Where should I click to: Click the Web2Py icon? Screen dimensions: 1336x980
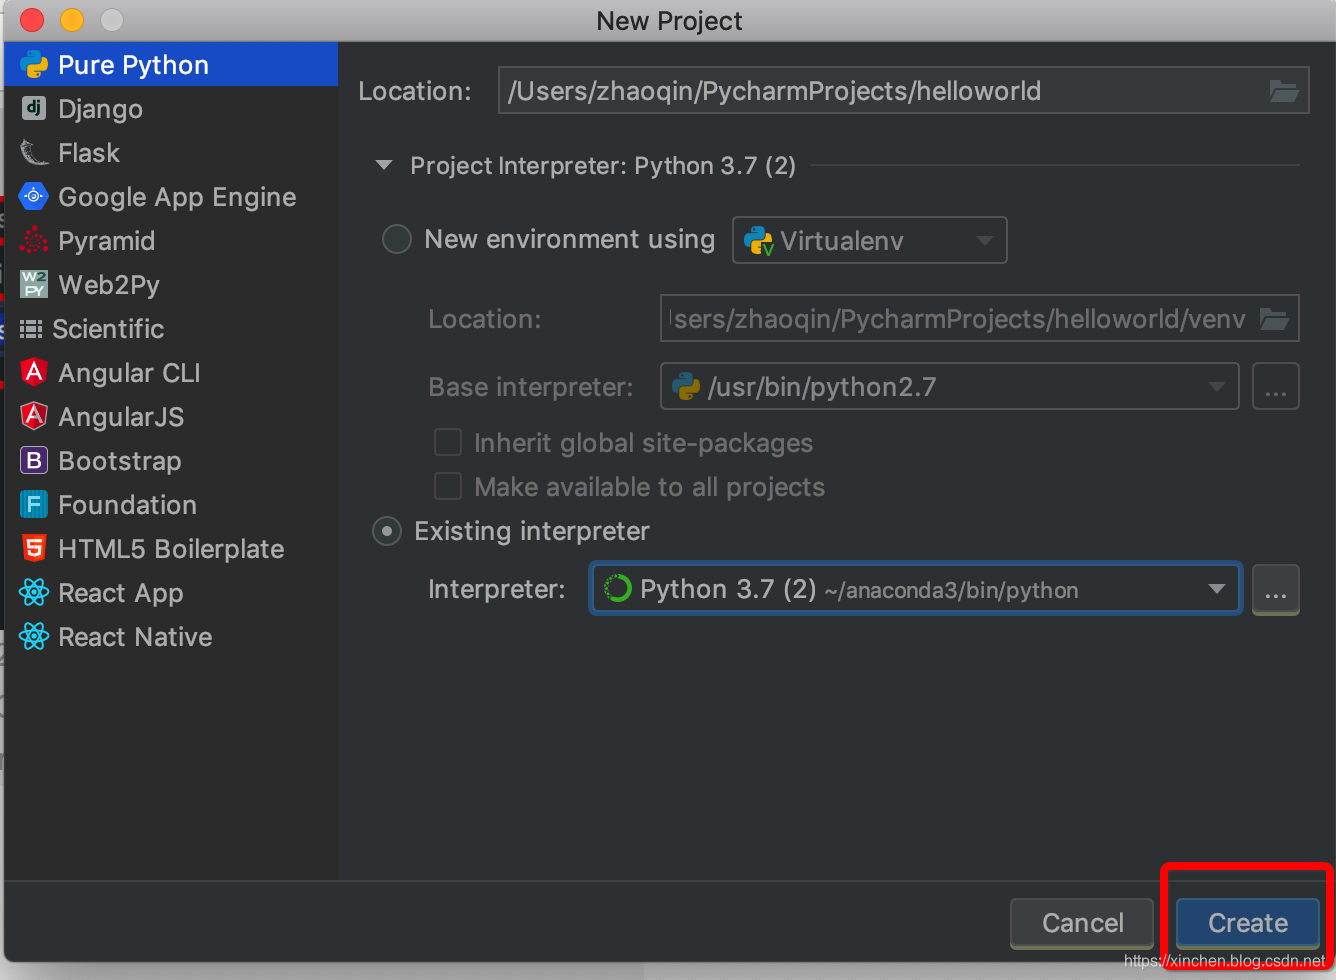34,284
